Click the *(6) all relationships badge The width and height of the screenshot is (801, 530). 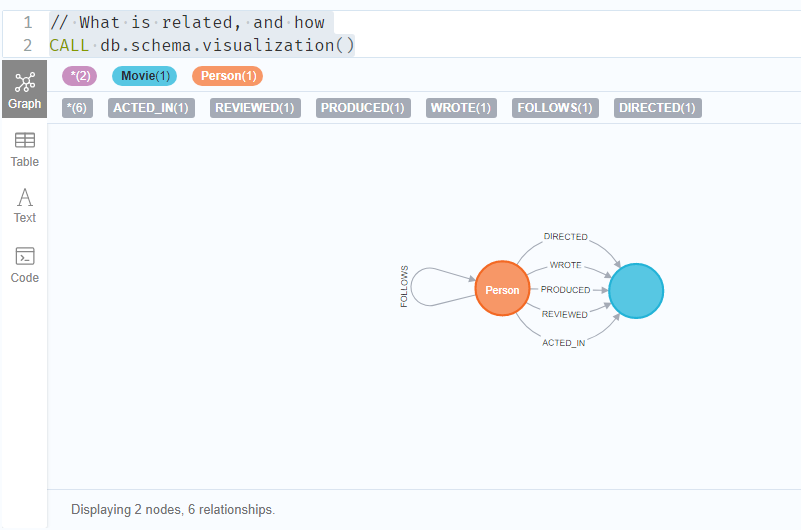pos(77,108)
